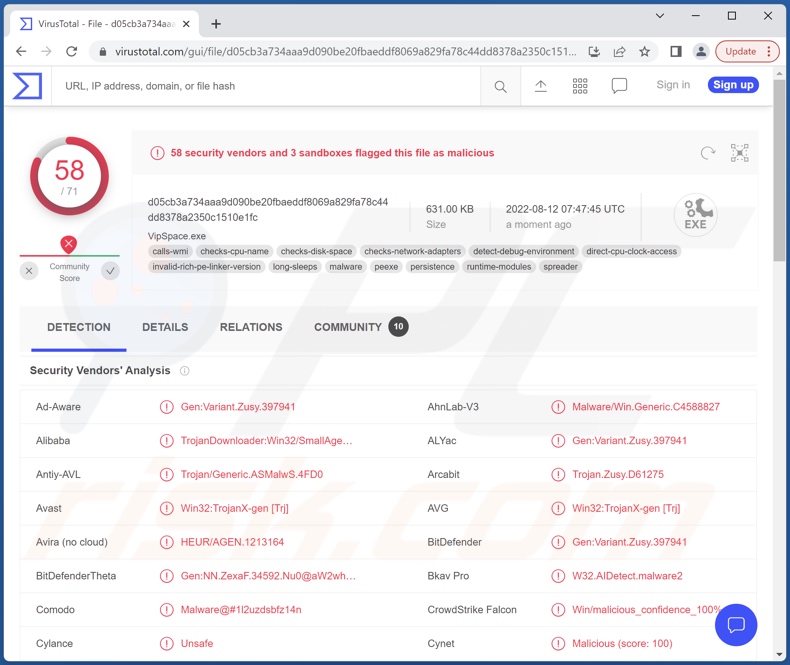The image size is (790, 665).
Task: Click the Sign in link
Action: point(673,85)
